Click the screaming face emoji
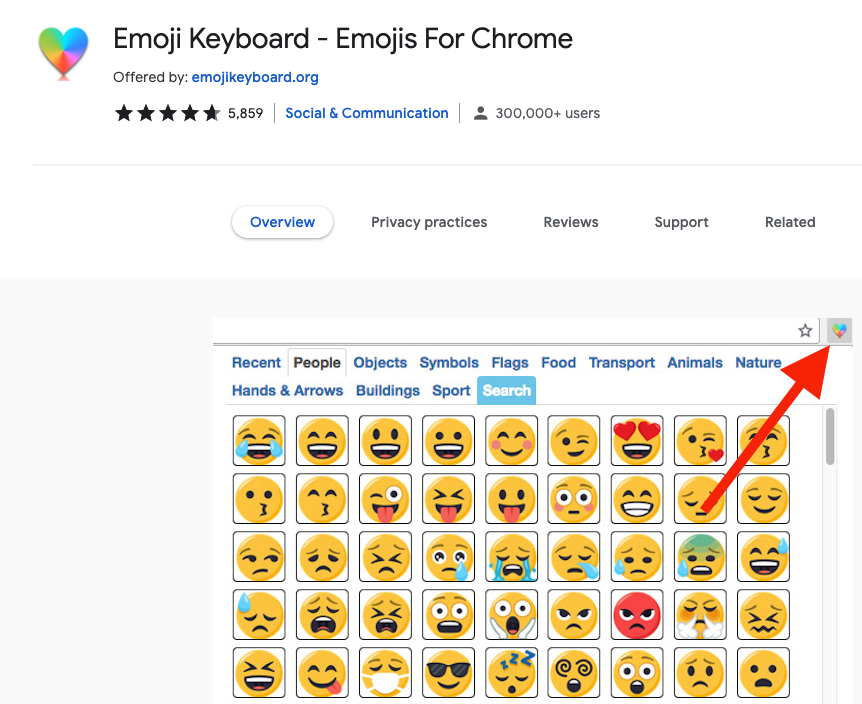The width and height of the screenshot is (862, 704). (511, 614)
